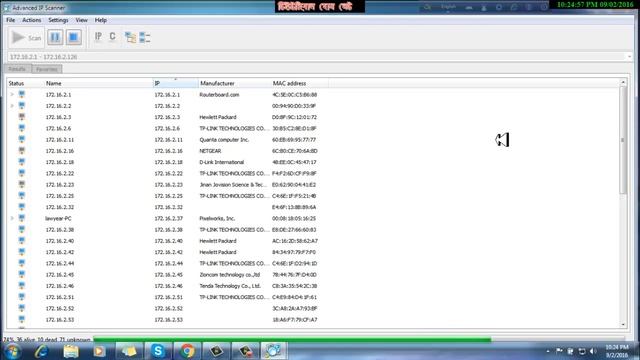The image size is (640, 360).
Task: Click the IP toolbar icon
Action: point(98,37)
